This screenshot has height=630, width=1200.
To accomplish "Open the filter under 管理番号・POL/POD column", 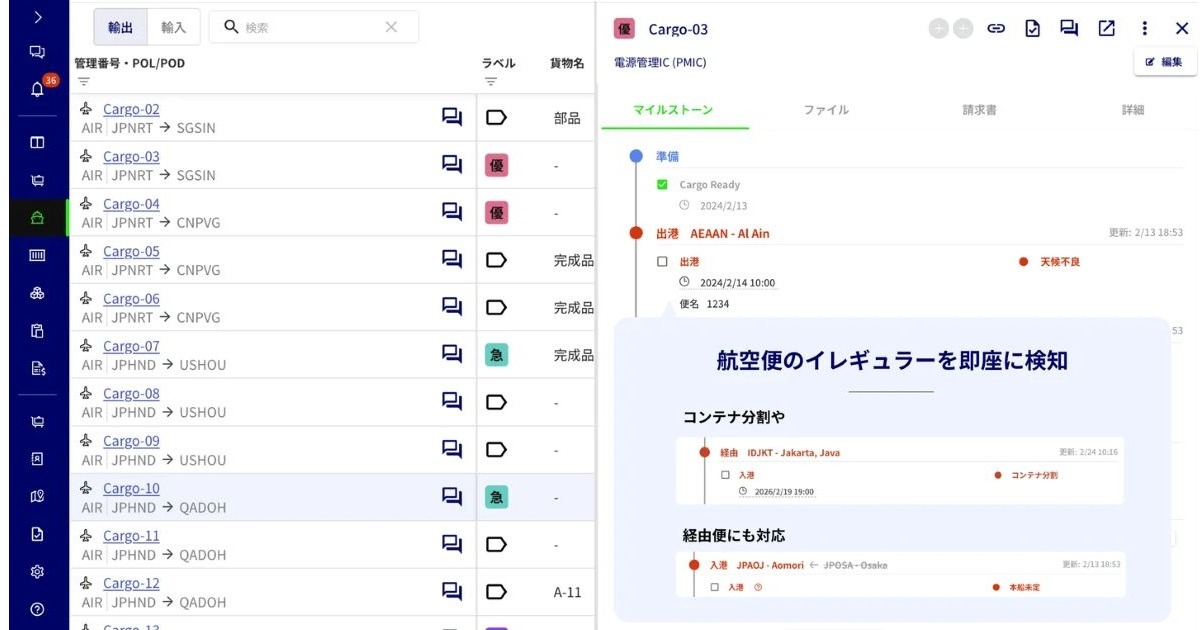I will click(x=84, y=82).
